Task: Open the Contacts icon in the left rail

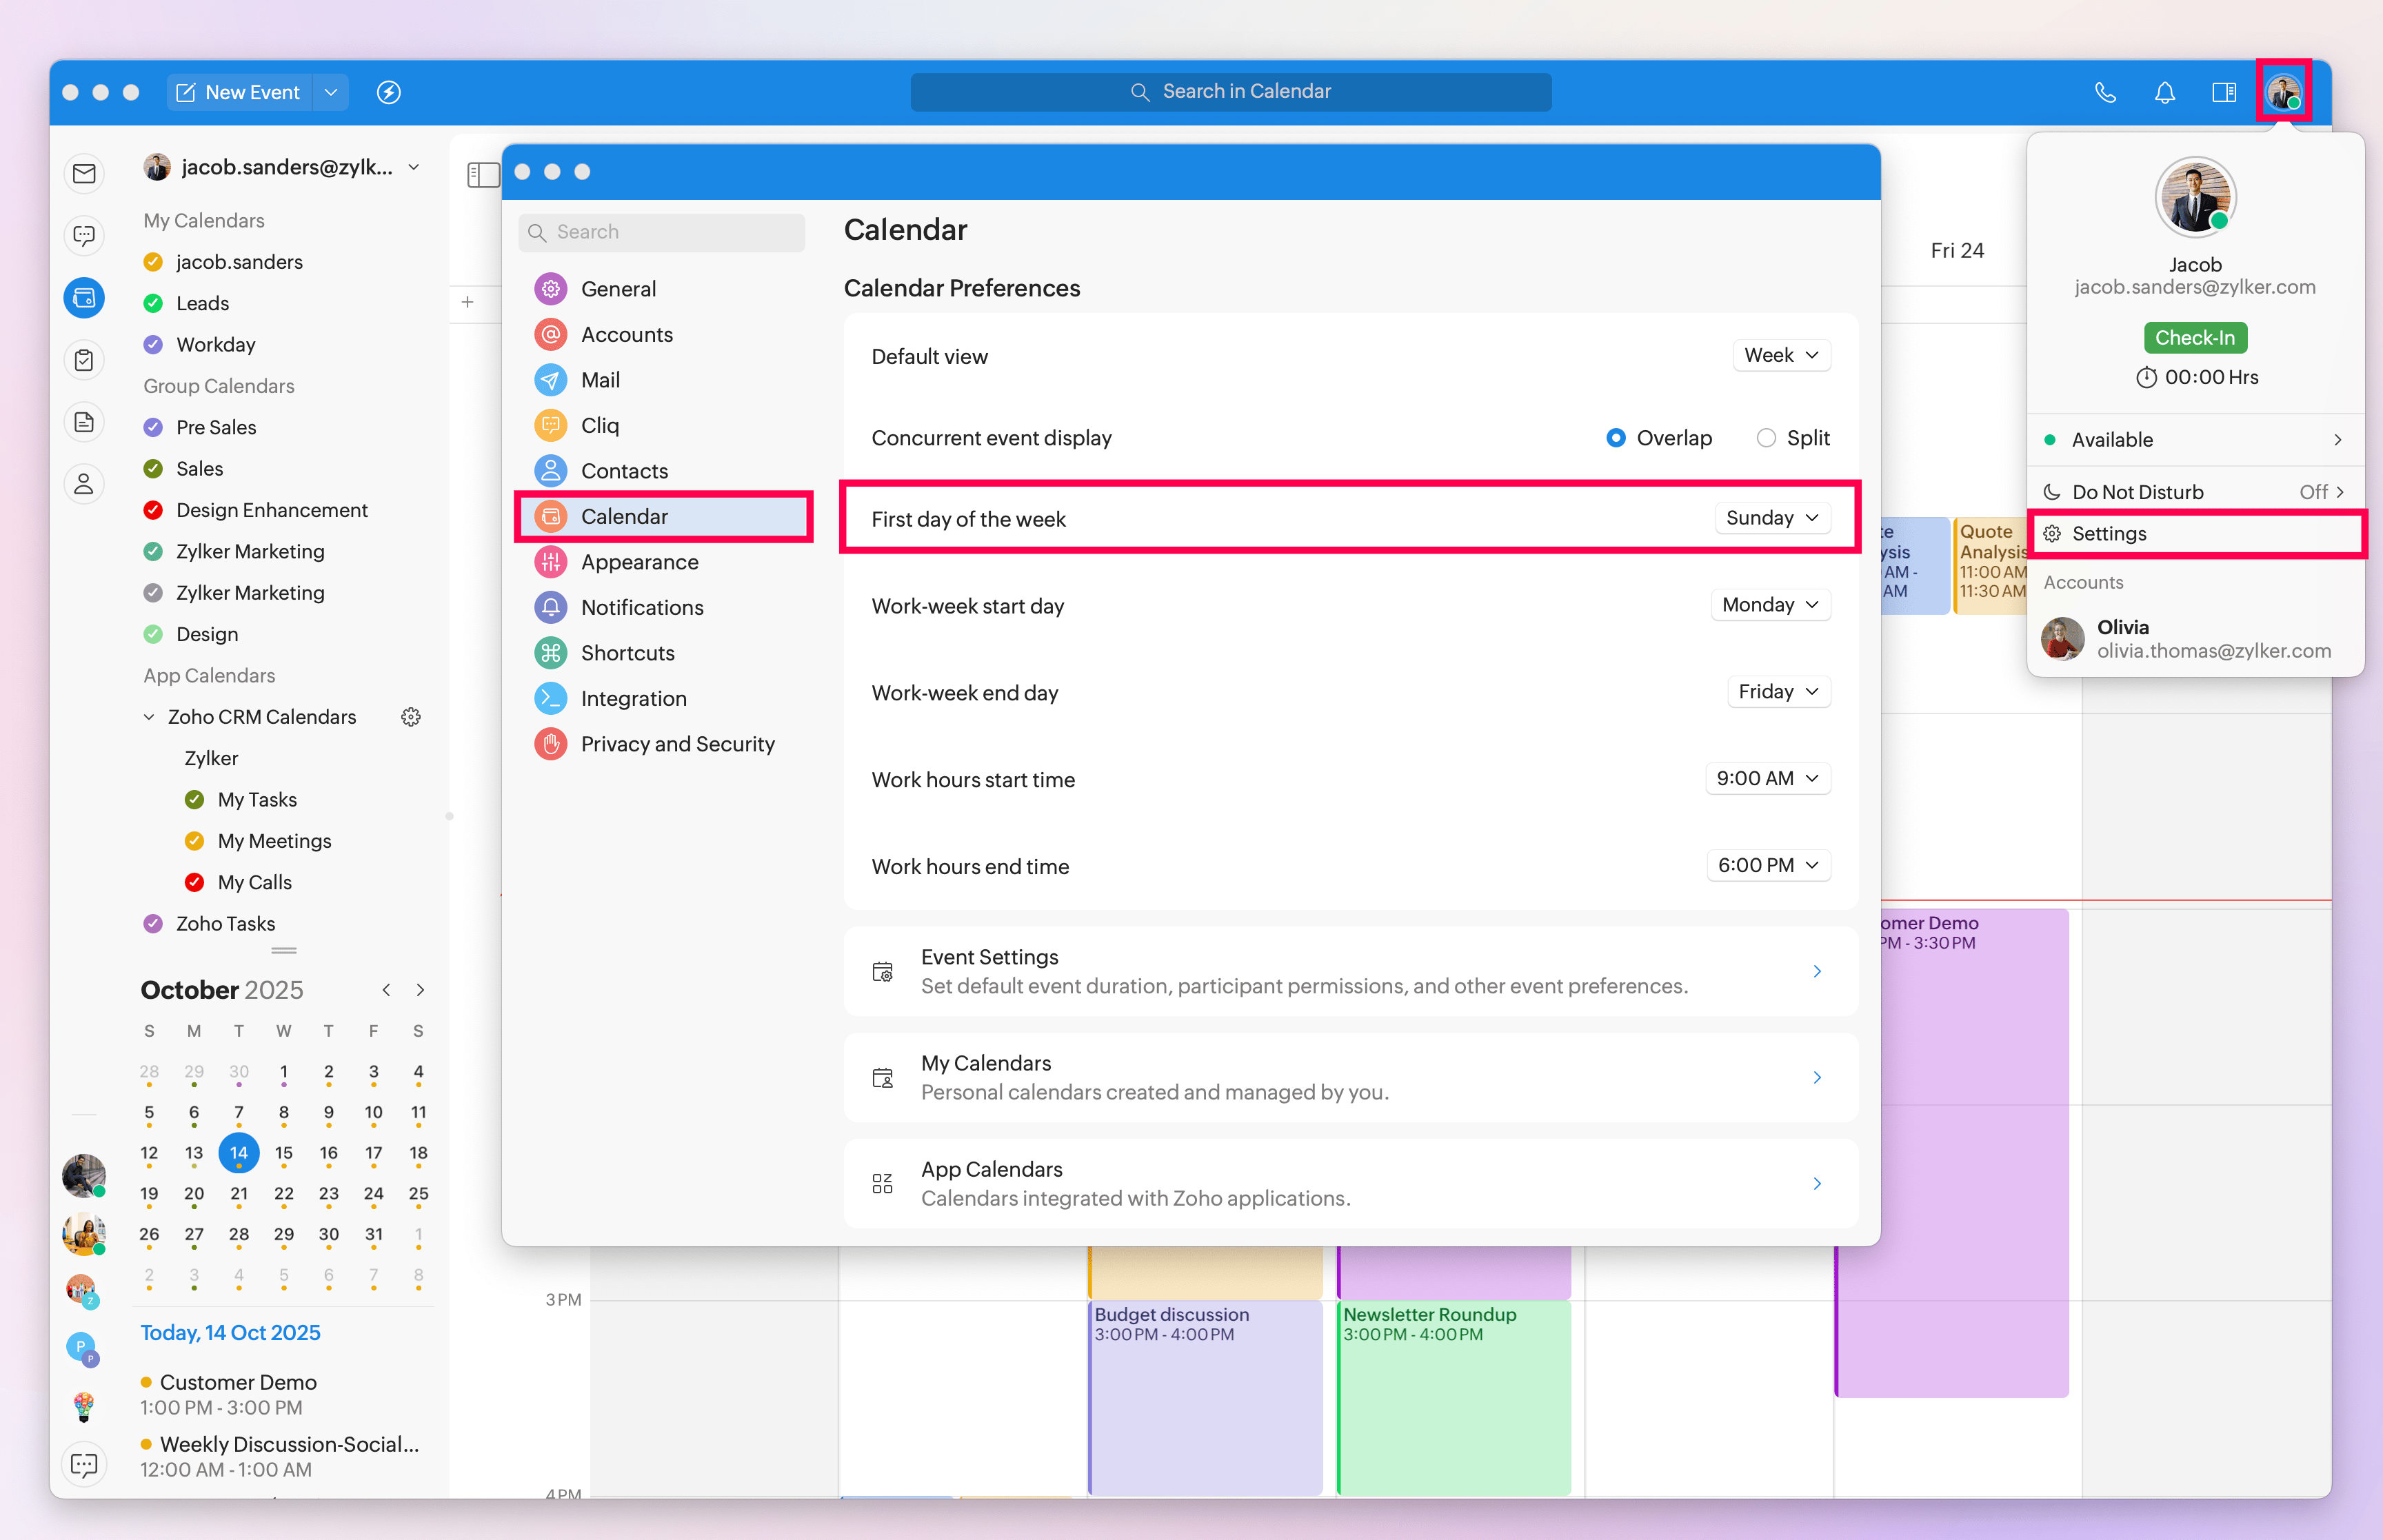Action: [84, 484]
